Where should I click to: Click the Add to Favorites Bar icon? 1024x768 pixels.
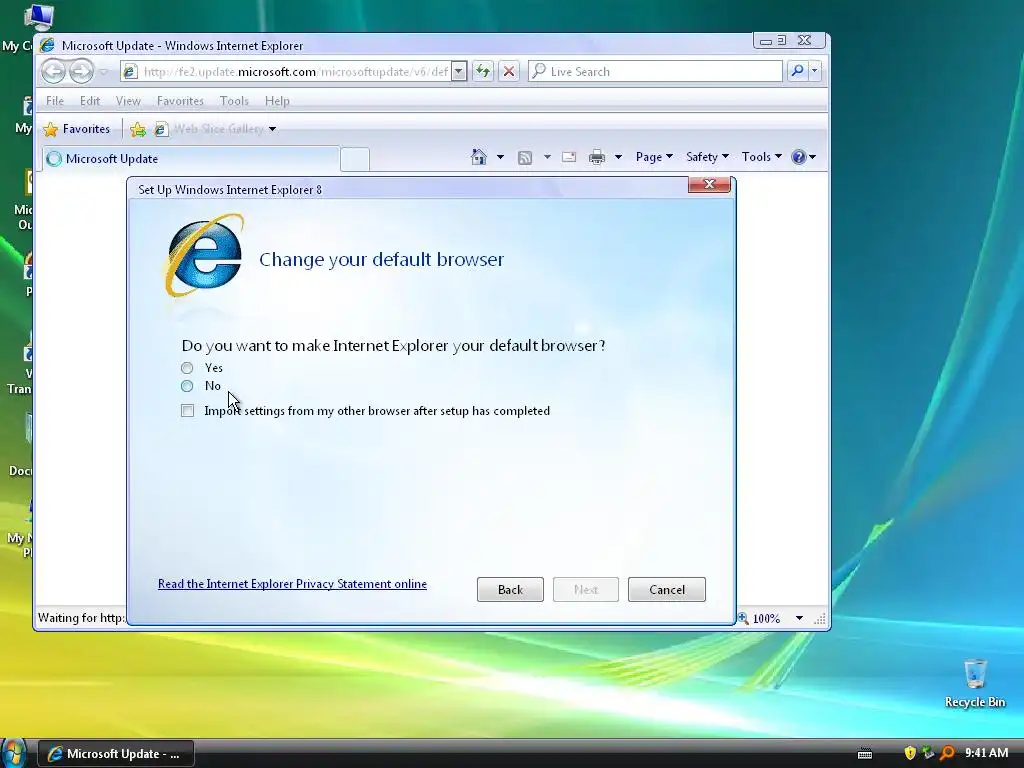[x=138, y=129]
